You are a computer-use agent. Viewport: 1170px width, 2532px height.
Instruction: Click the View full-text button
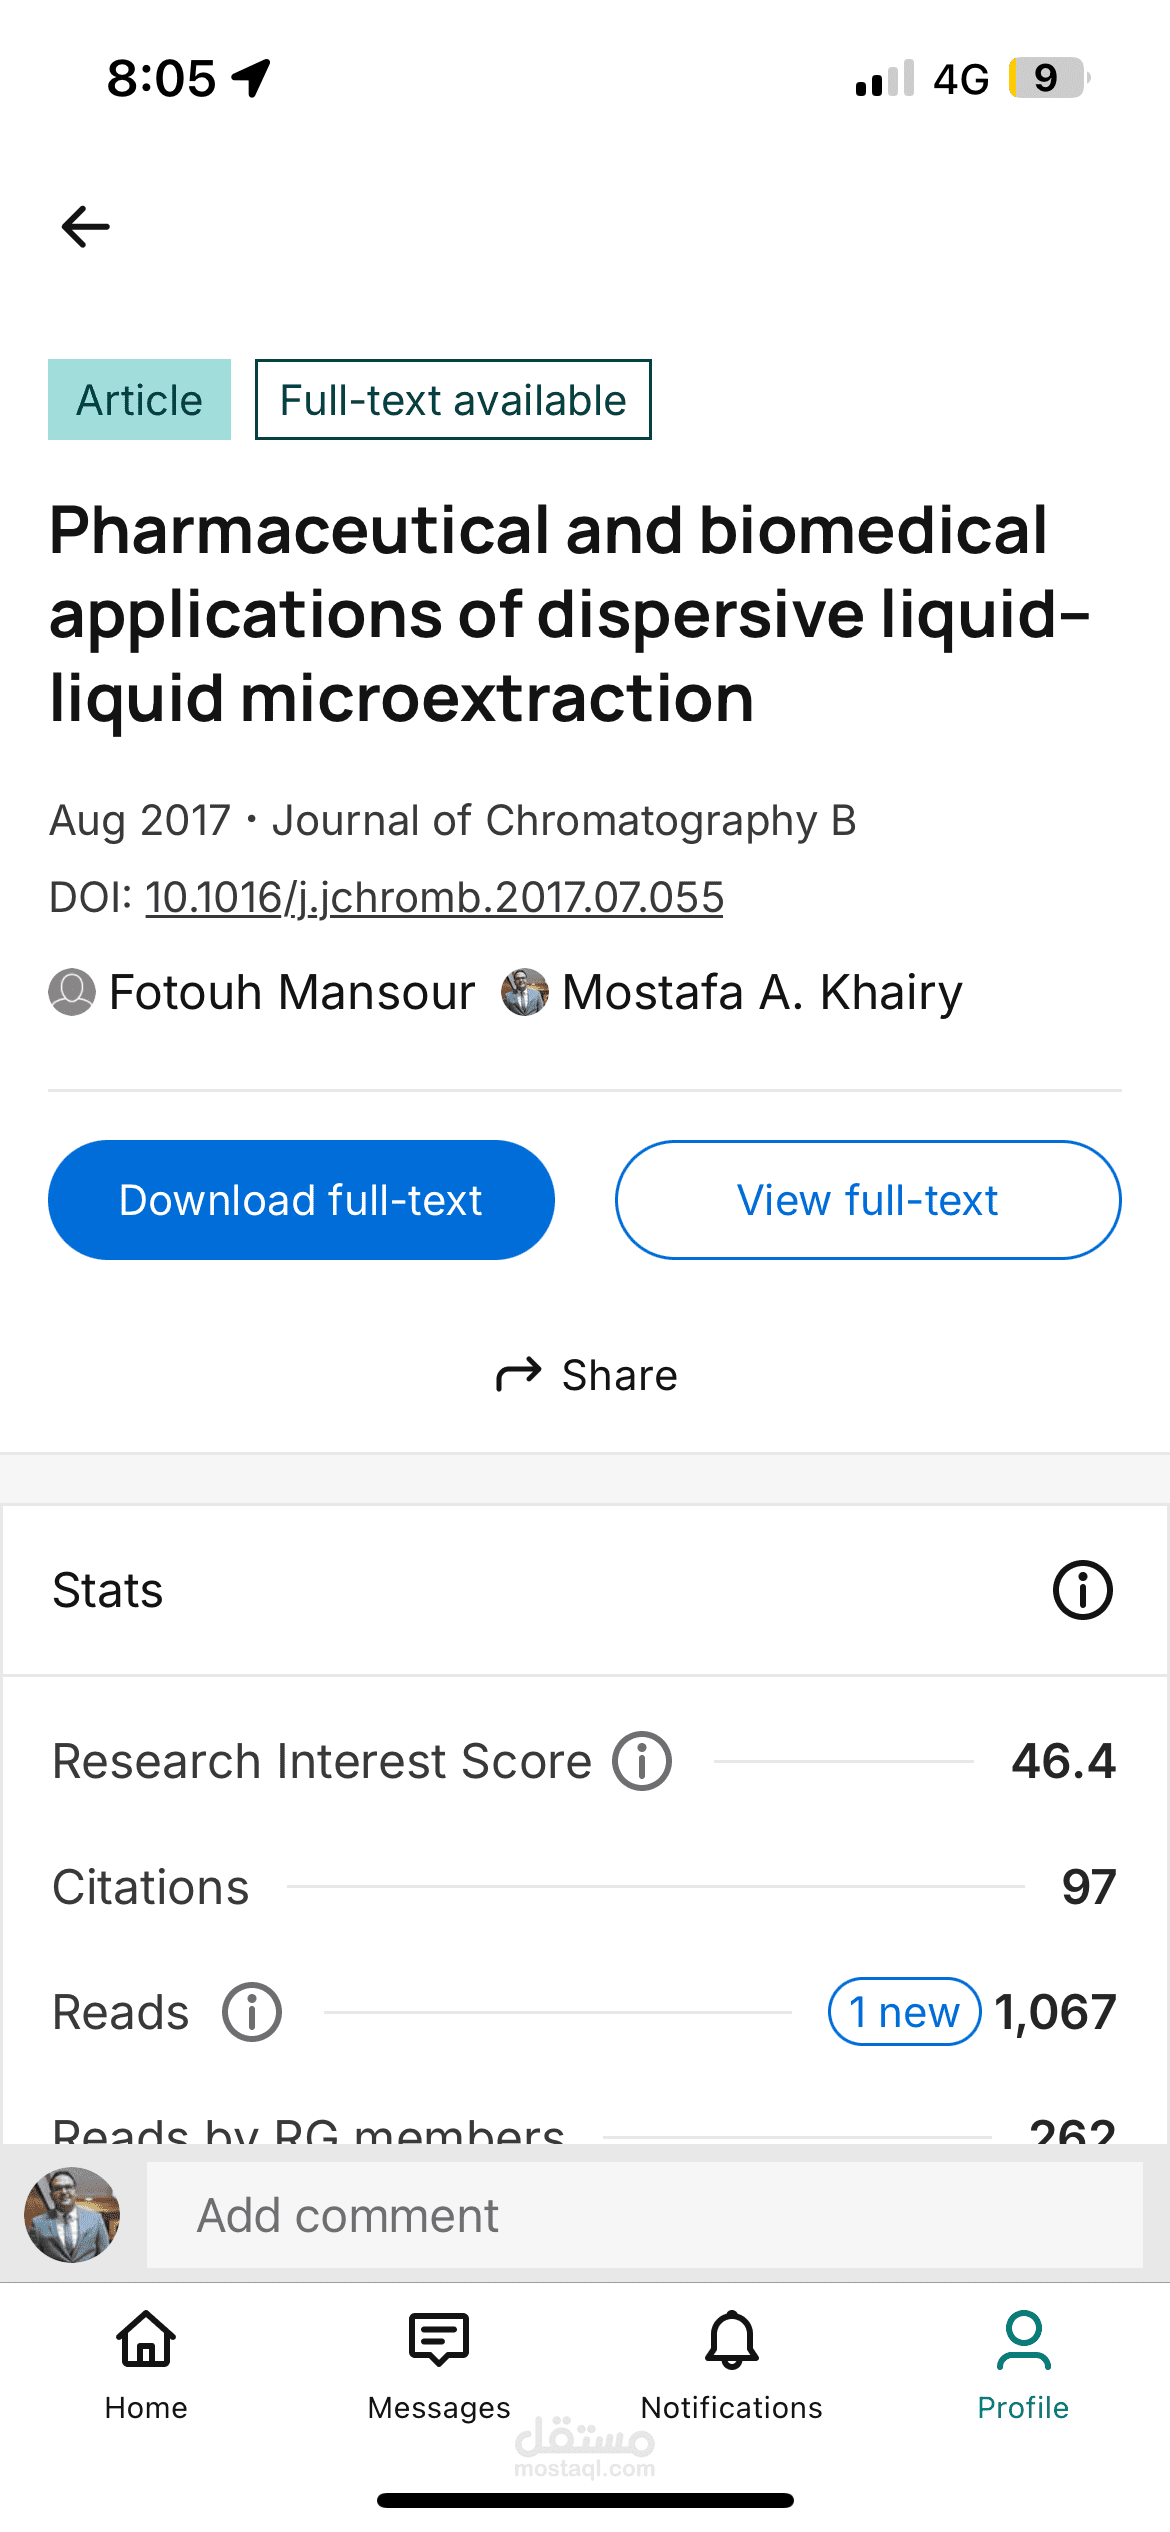point(868,1200)
